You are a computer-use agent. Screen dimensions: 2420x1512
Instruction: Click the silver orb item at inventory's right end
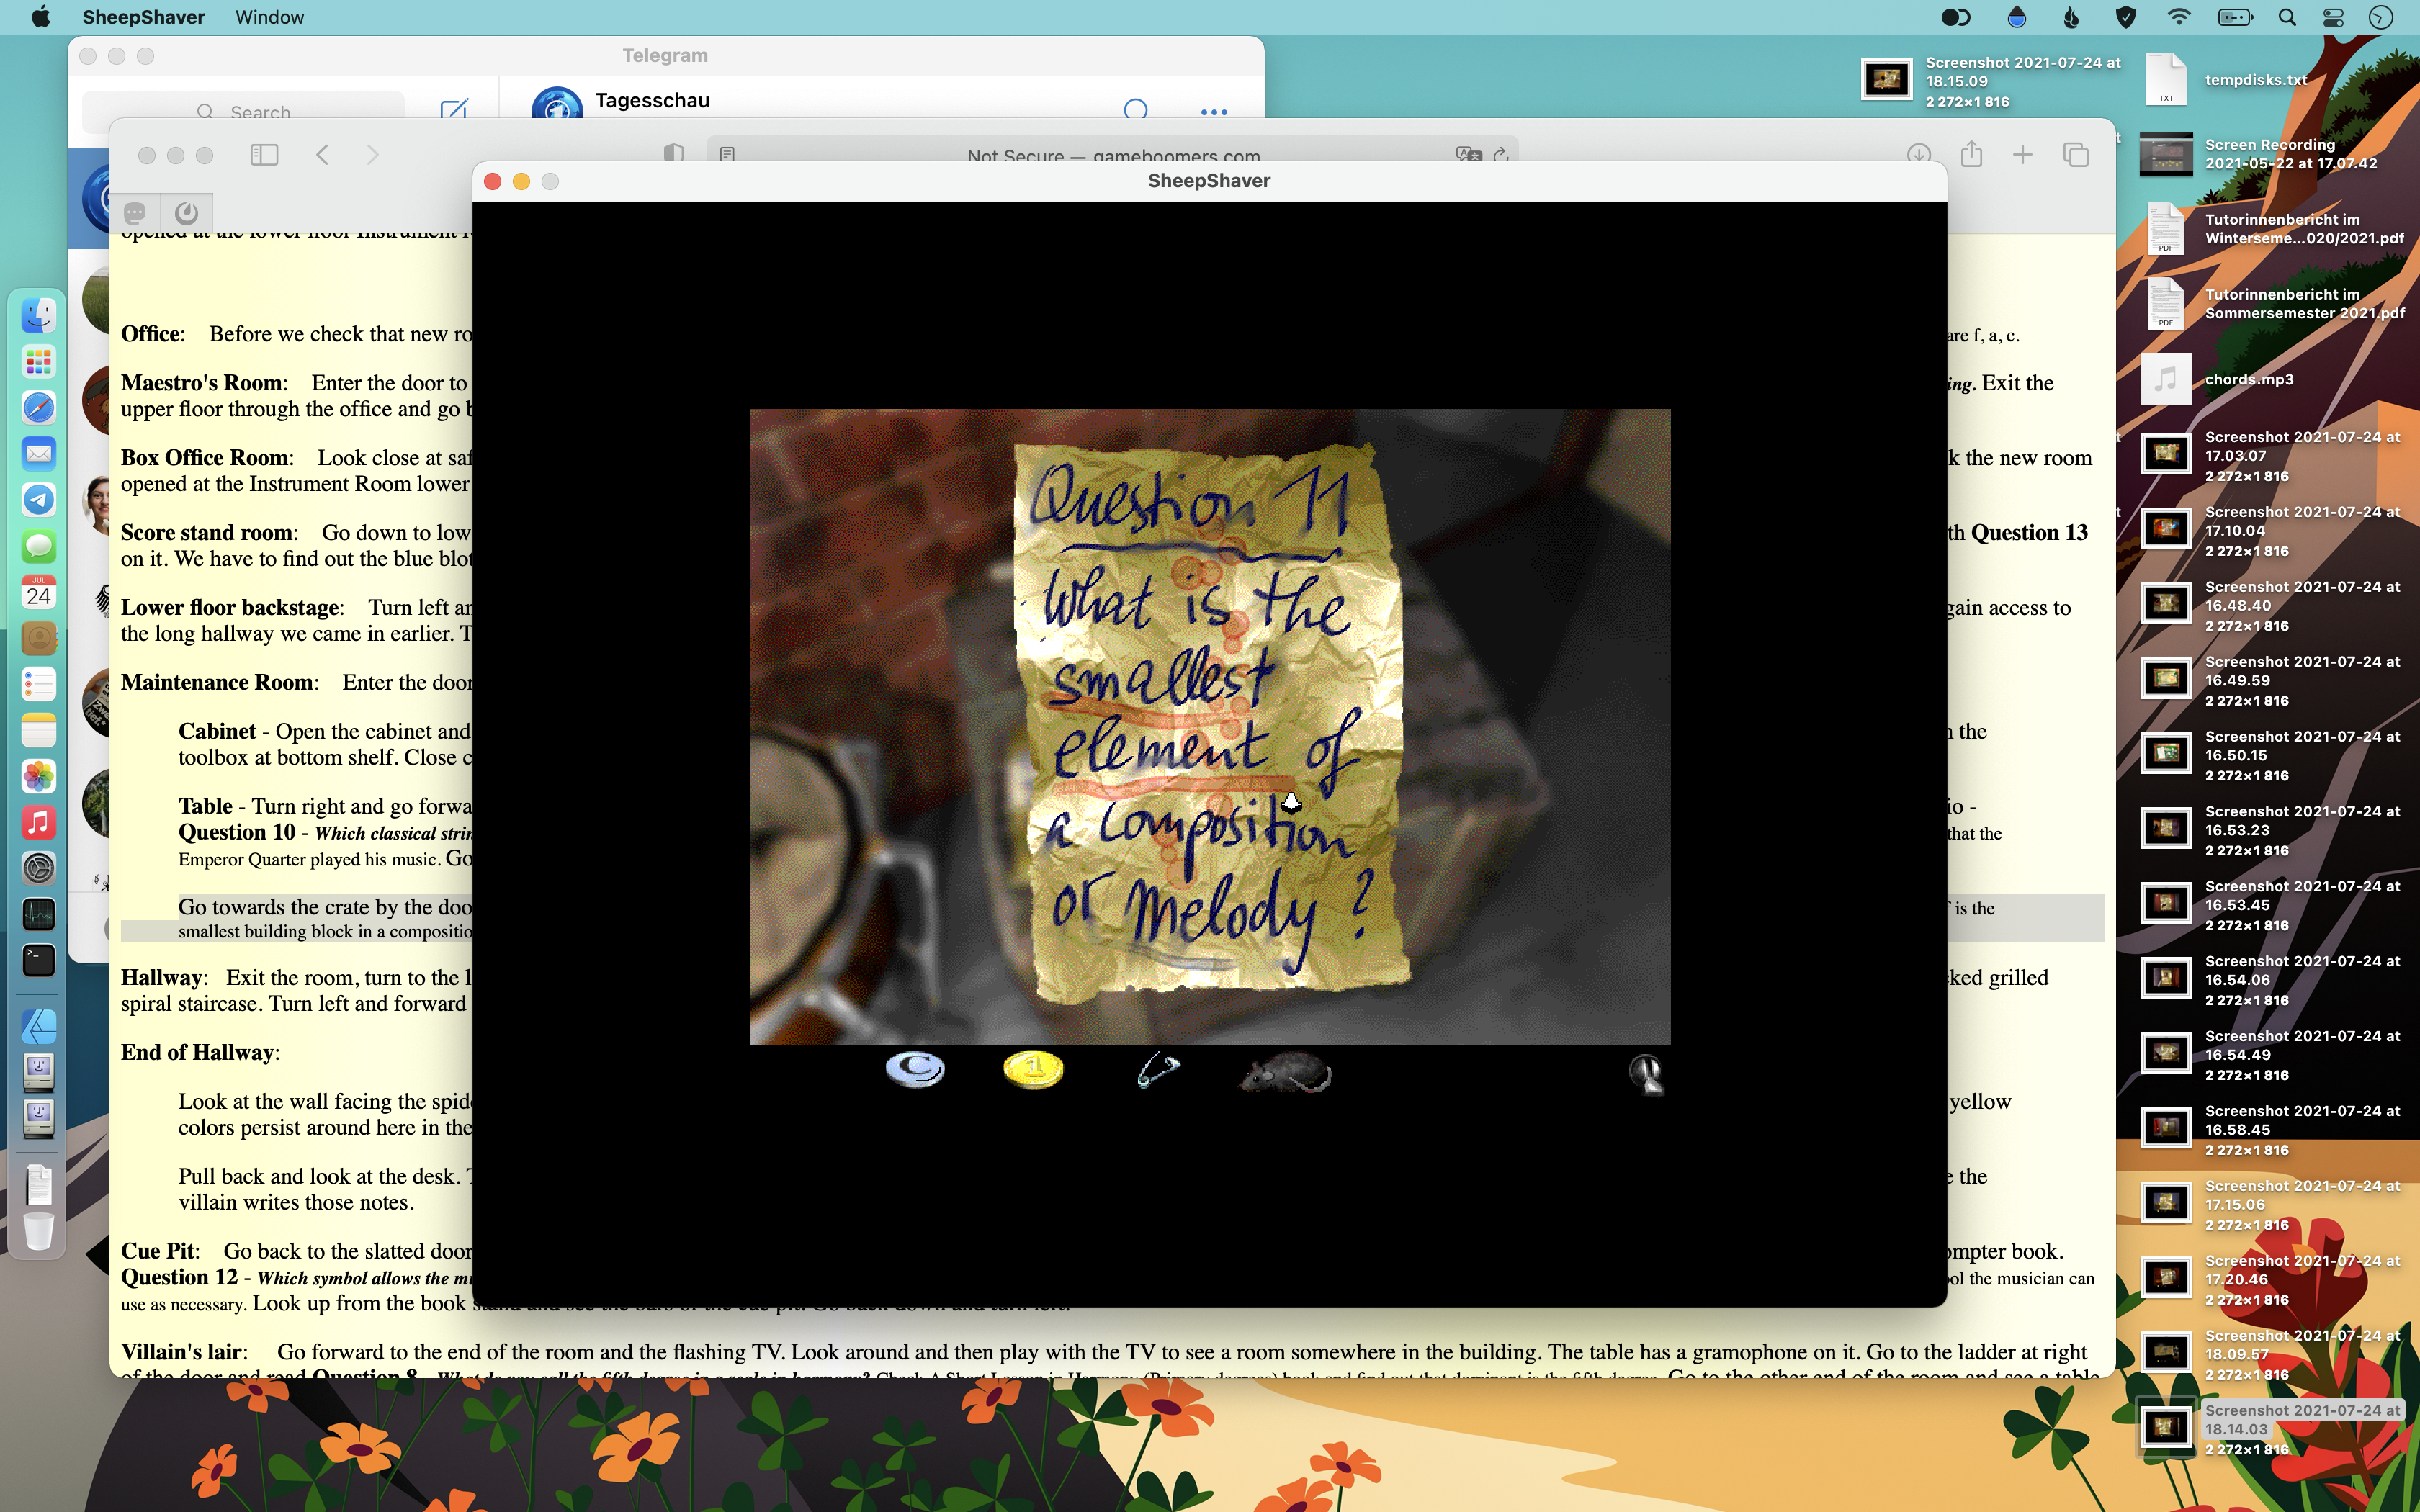coord(1646,1075)
